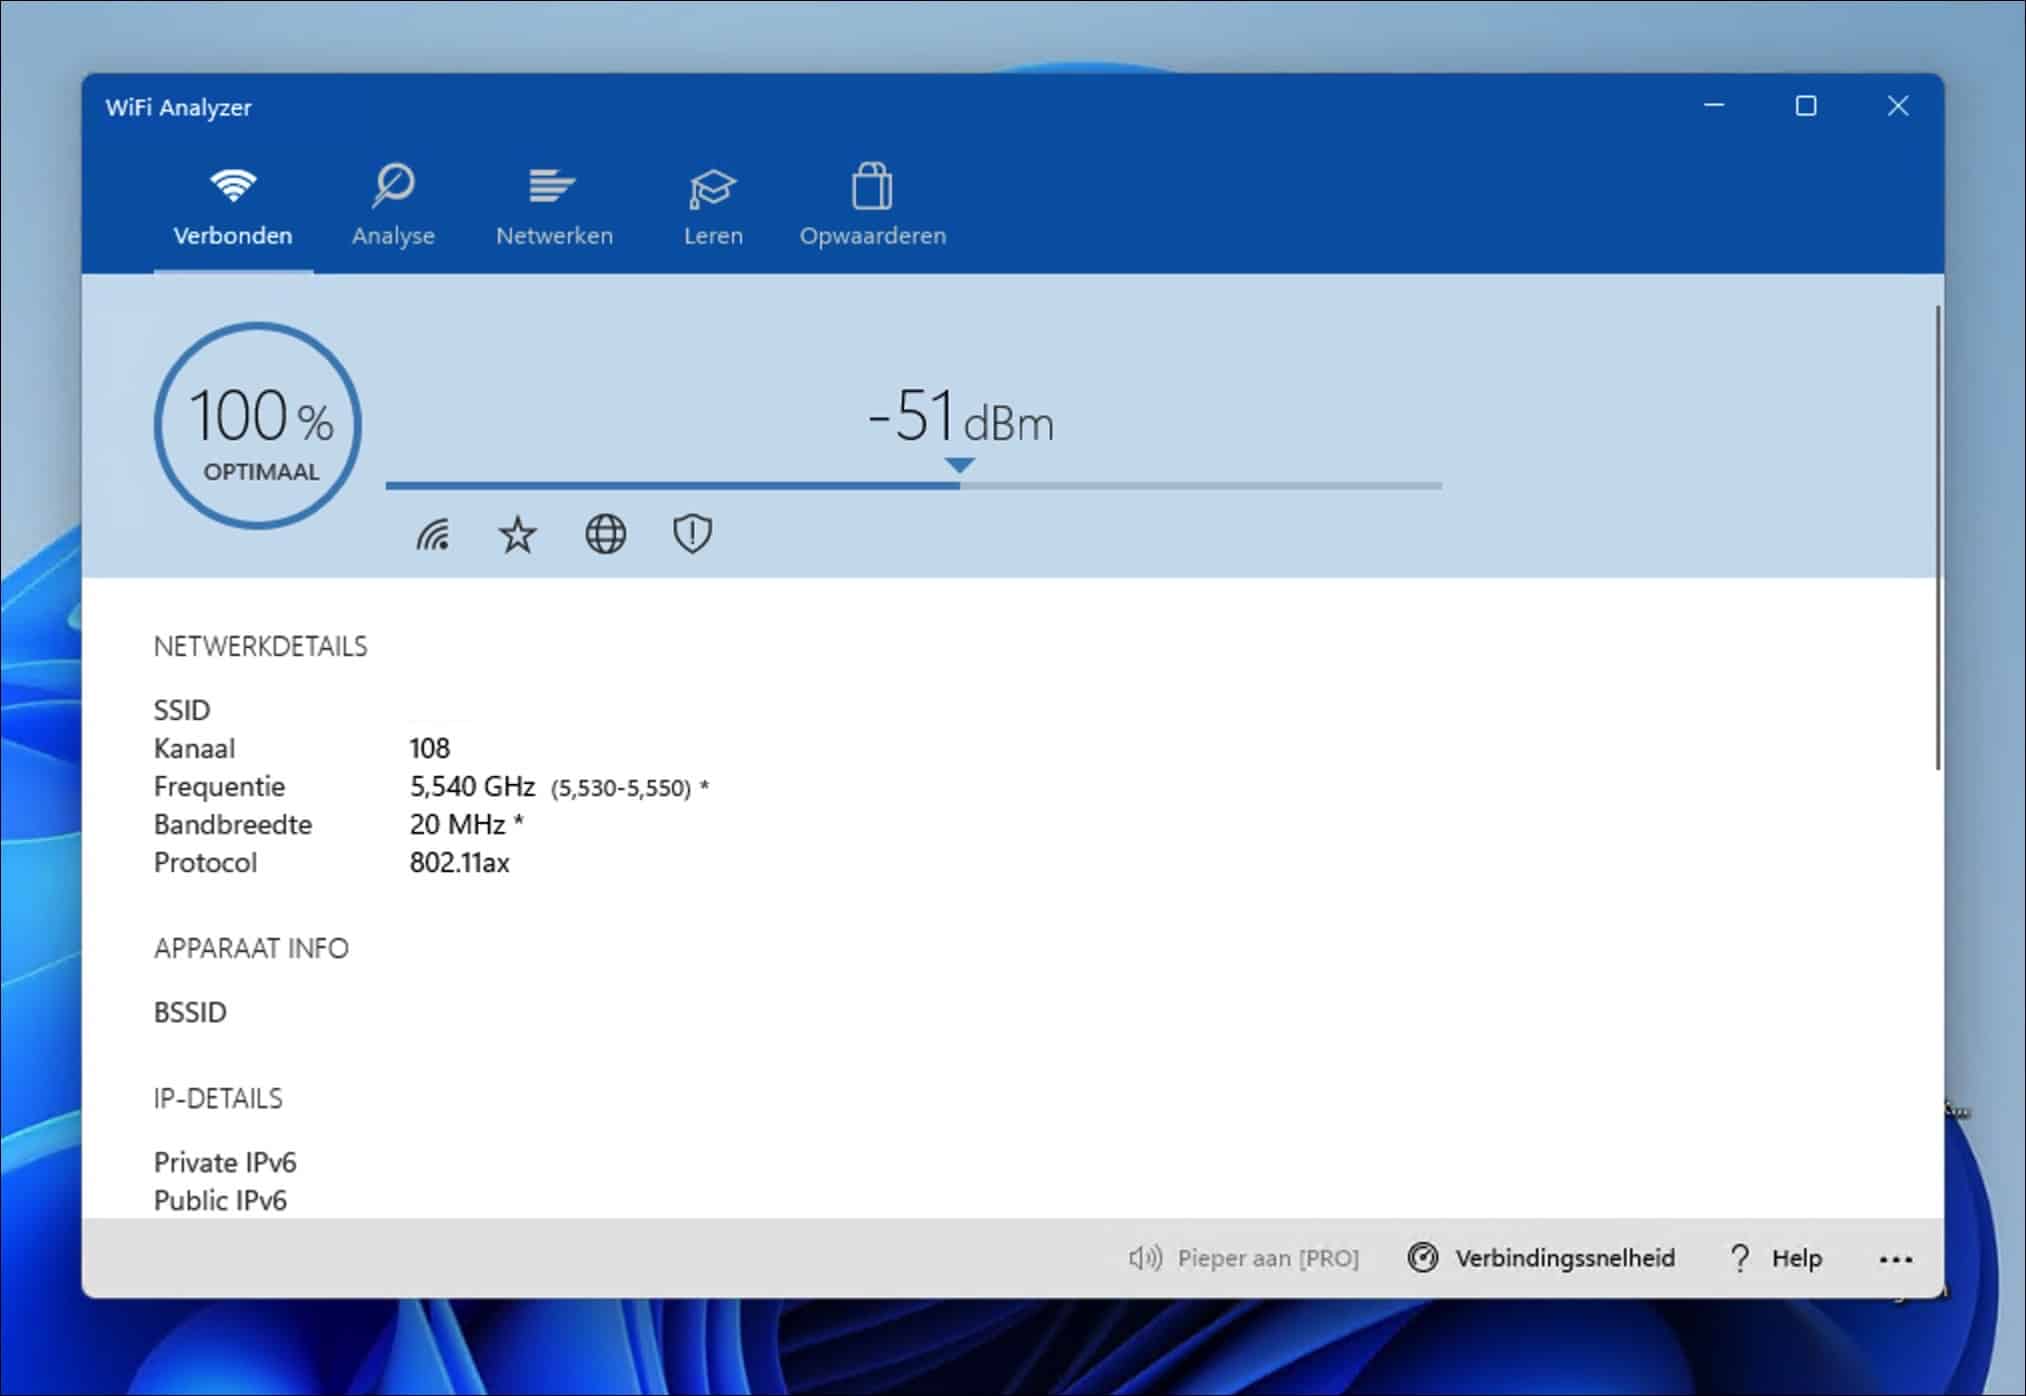
Task: Click the Verbindingssnelheid speedometer icon
Action: tap(1424, 1258)
